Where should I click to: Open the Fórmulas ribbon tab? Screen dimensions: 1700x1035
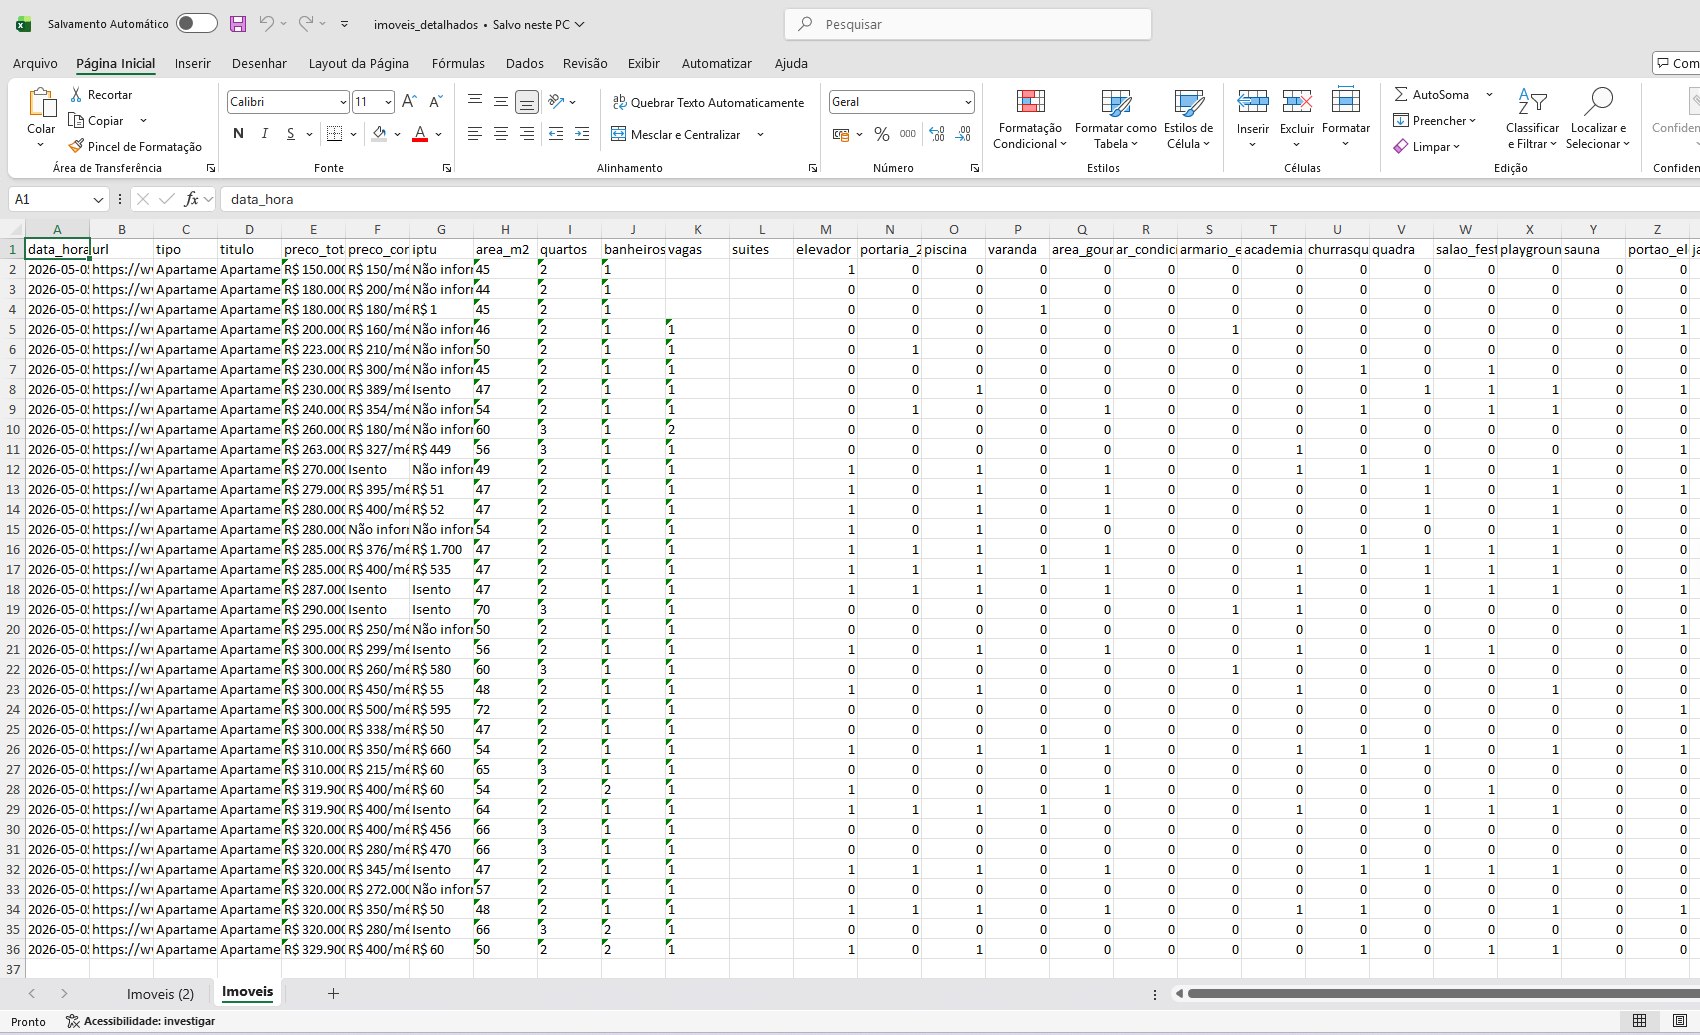pyautogui.click(x=458, y=63)
